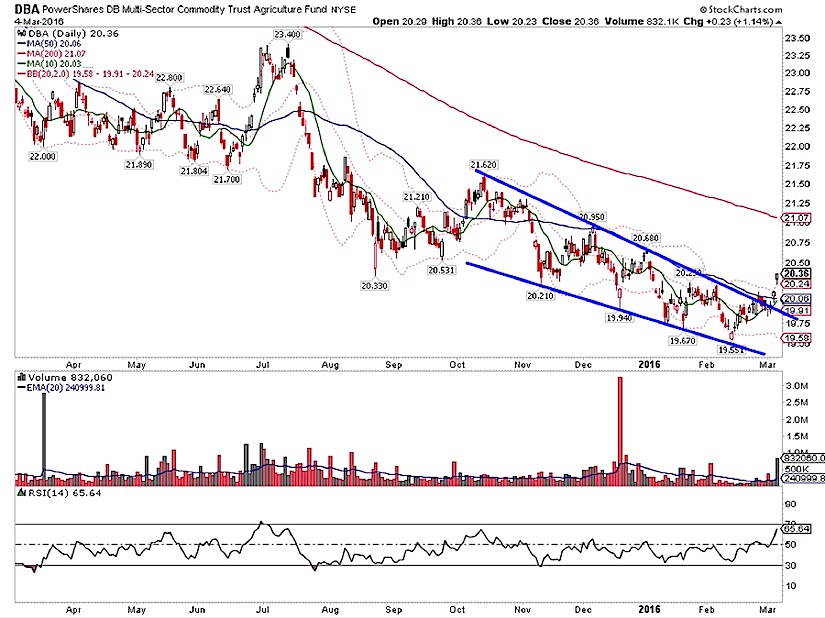This screenshot has height=618, width=825.
Task: Click the Chg +0.23 (+1.14%) readout
Action: tap(728, 22)
